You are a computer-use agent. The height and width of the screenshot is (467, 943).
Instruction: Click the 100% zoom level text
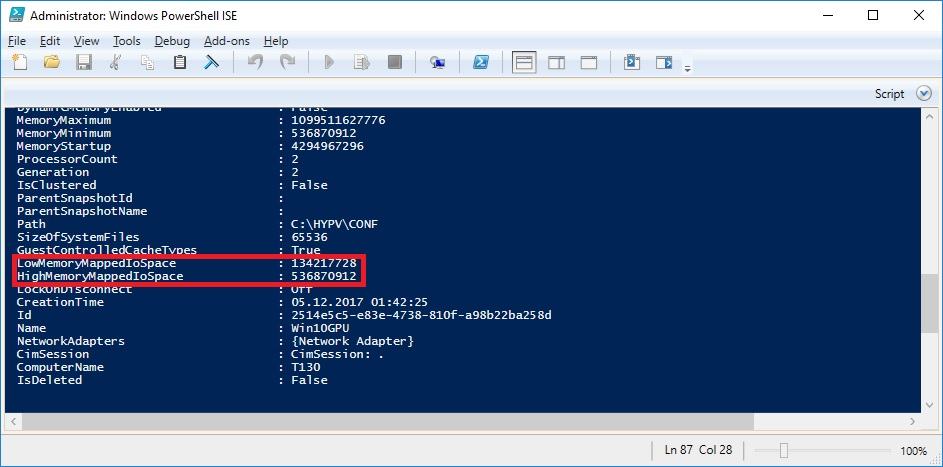914,450
